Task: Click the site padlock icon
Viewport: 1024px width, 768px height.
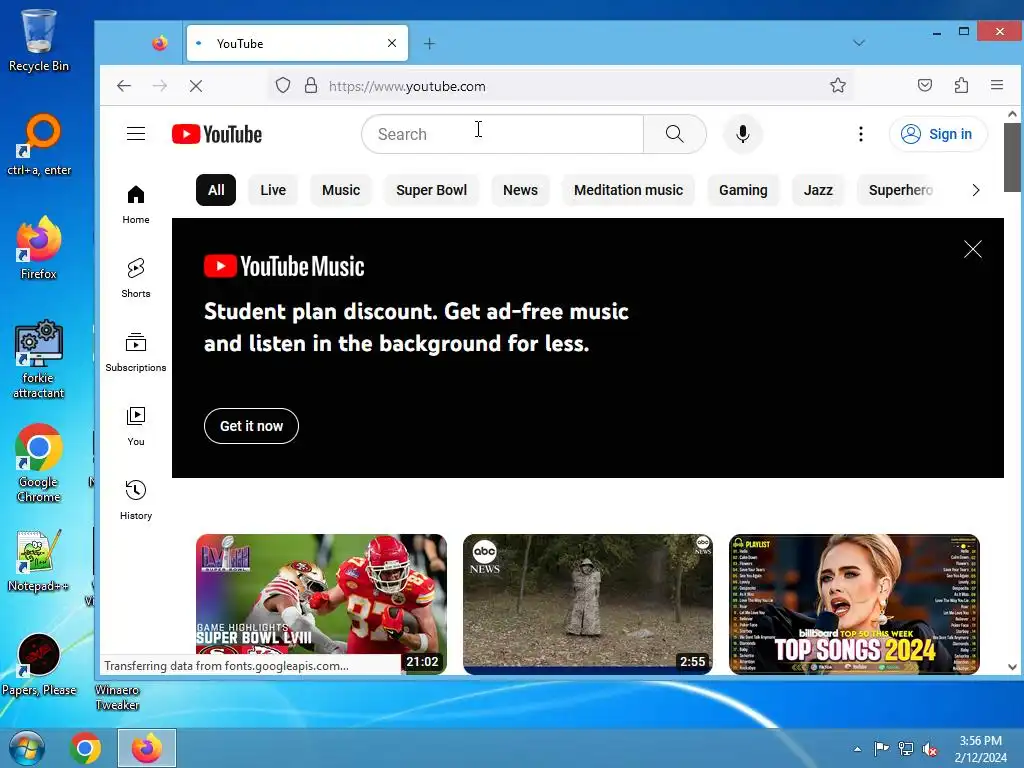Action: click(311, 86)
